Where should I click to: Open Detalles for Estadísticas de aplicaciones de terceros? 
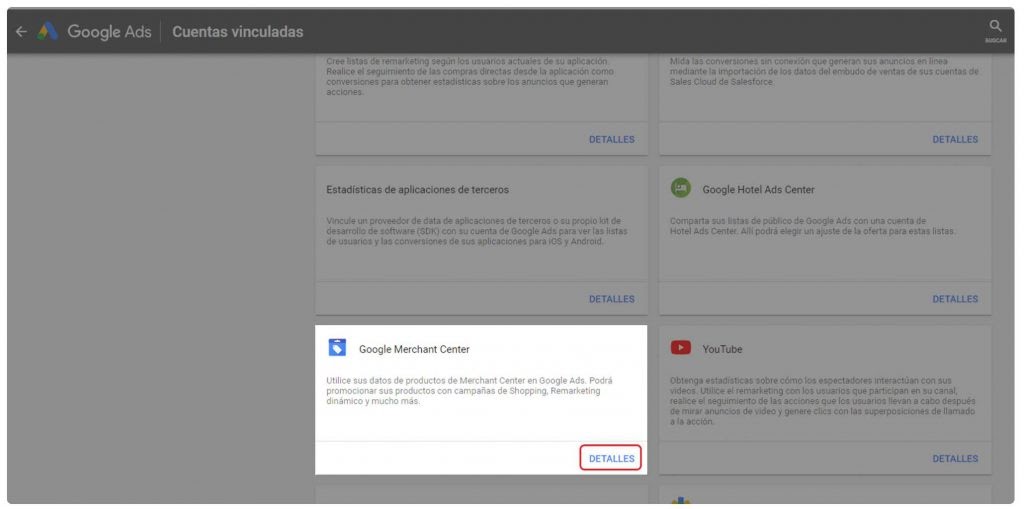[611, 299]
